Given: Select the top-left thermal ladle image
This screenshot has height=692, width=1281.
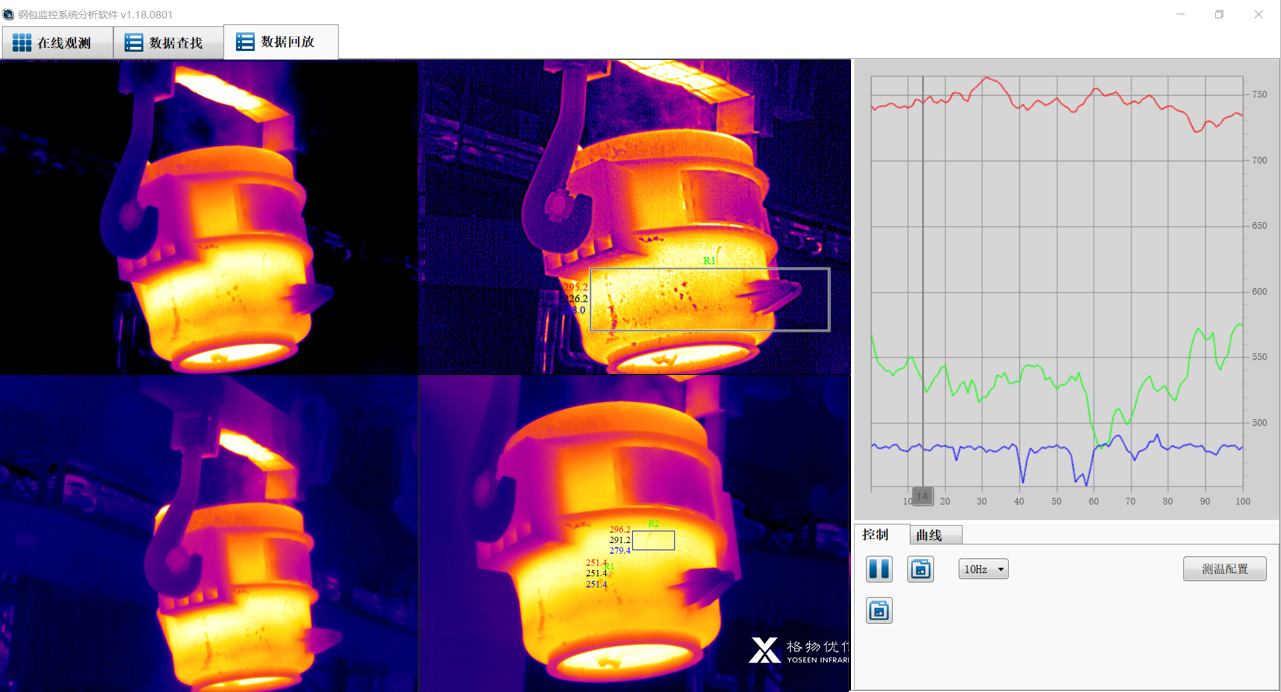Looking at the screenshot, I should tap(208, 217).
